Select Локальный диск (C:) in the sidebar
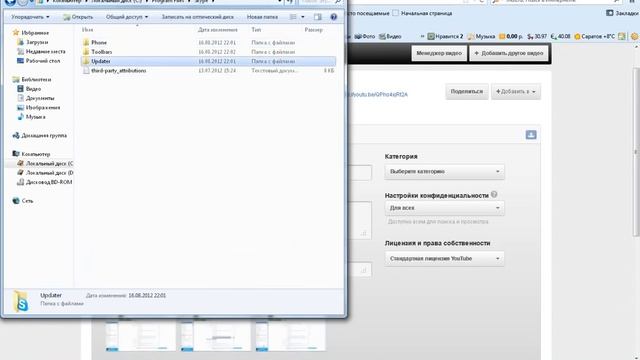The height and width of the screenshot is (360, 640). coord(49,163)
